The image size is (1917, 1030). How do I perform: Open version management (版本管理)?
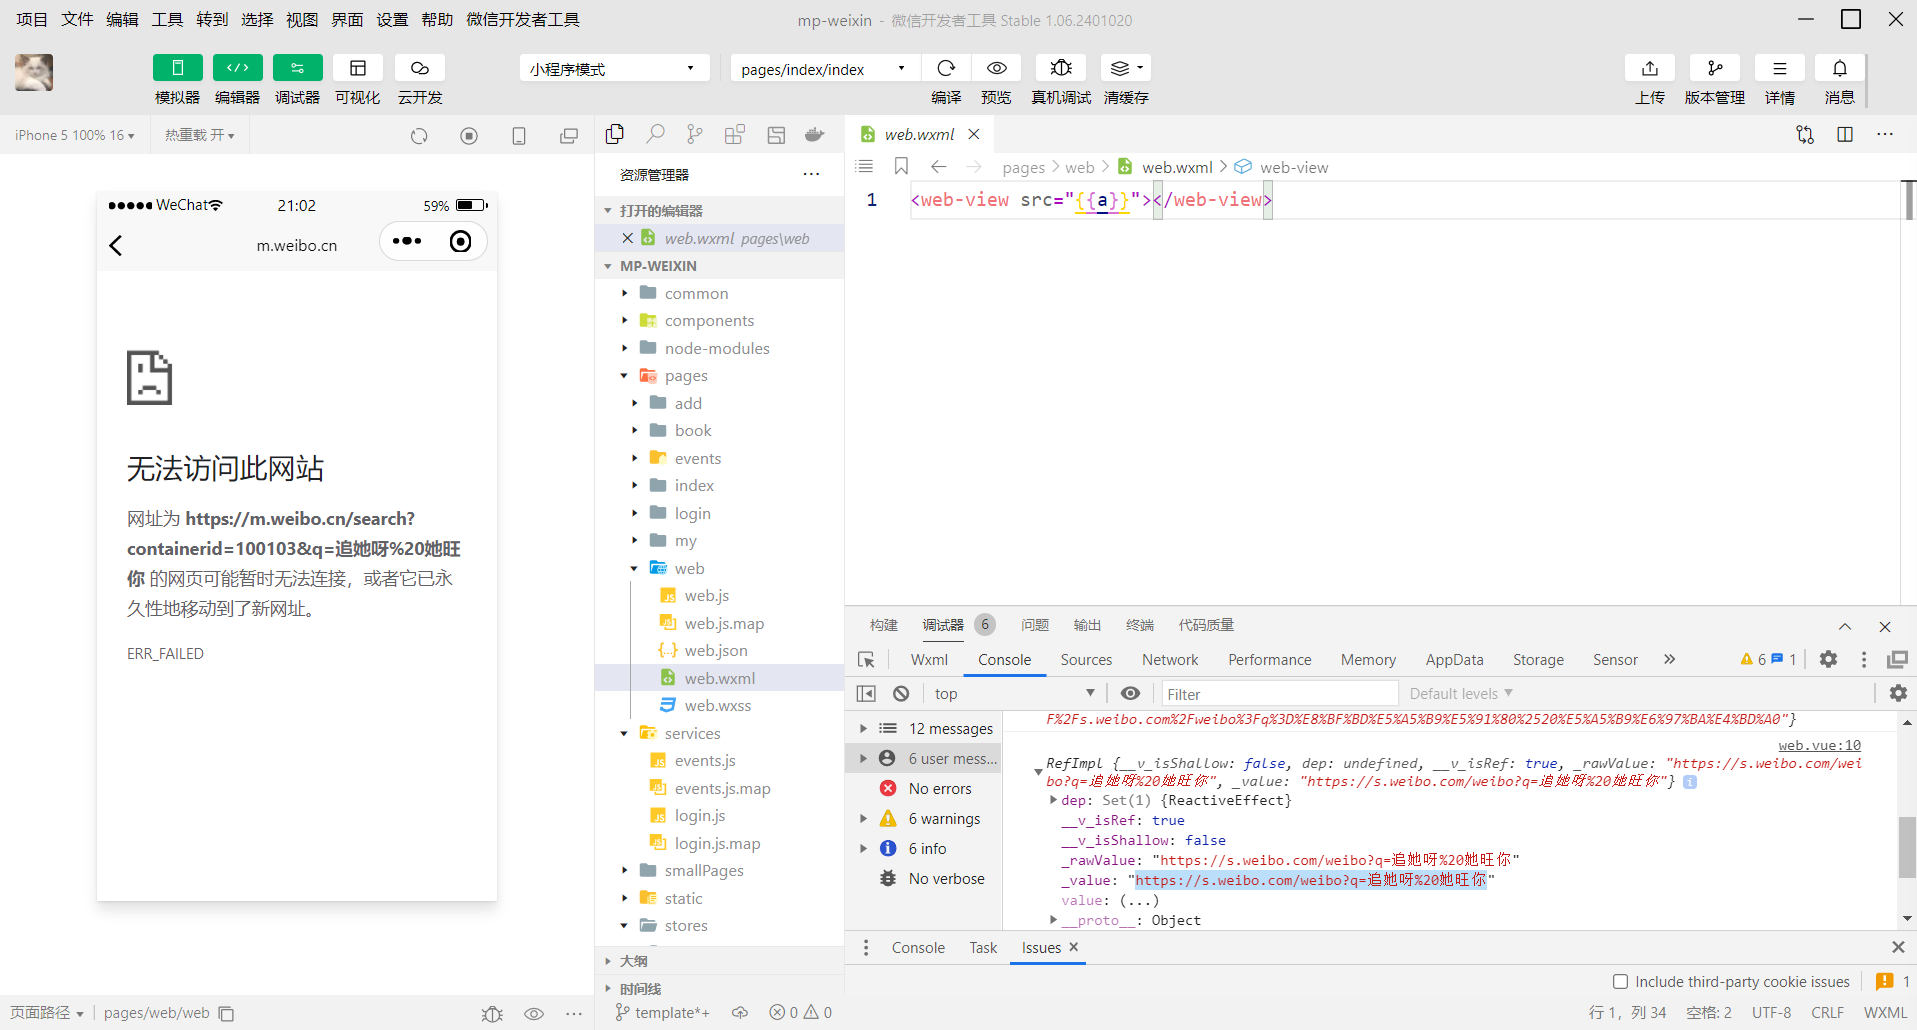click(1715, 68)
